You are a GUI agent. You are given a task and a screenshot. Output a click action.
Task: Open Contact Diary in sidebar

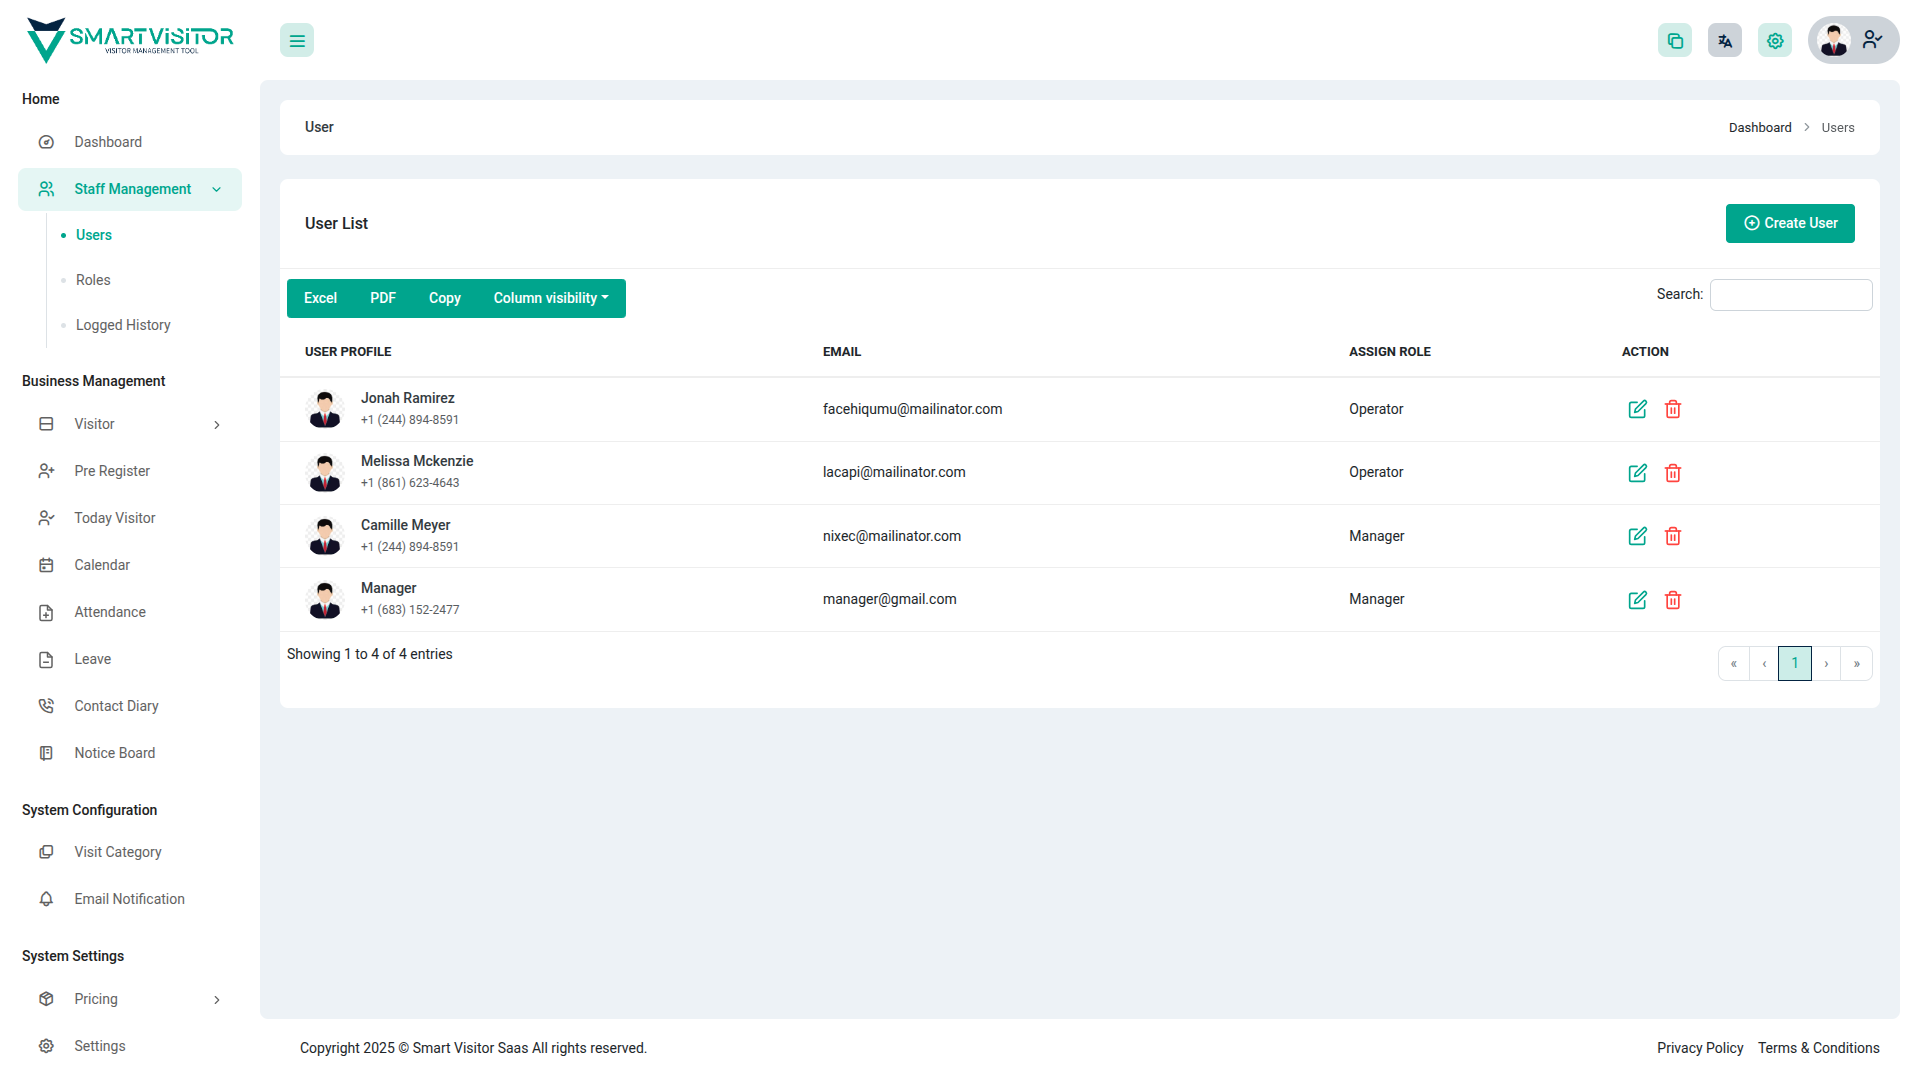pyautogui.click(x=116, y=706)
